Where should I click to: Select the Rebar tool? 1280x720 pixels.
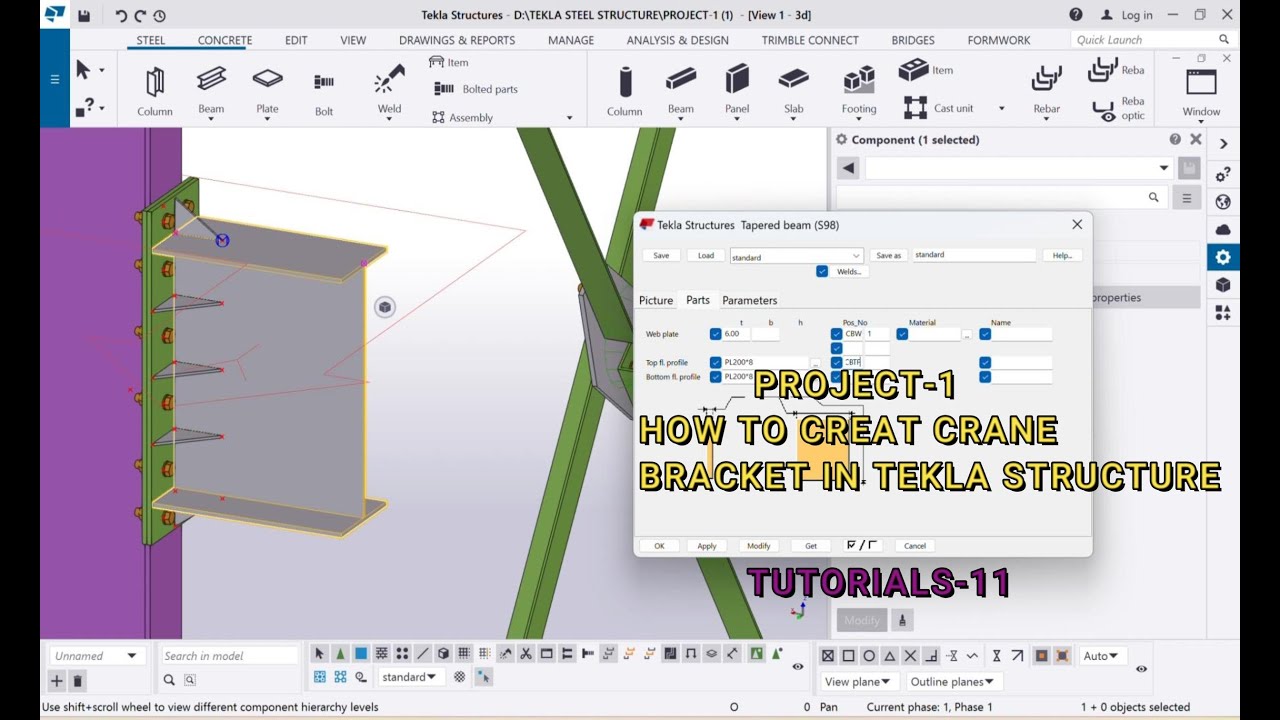pyautogui.click(x=1047, y=91)
